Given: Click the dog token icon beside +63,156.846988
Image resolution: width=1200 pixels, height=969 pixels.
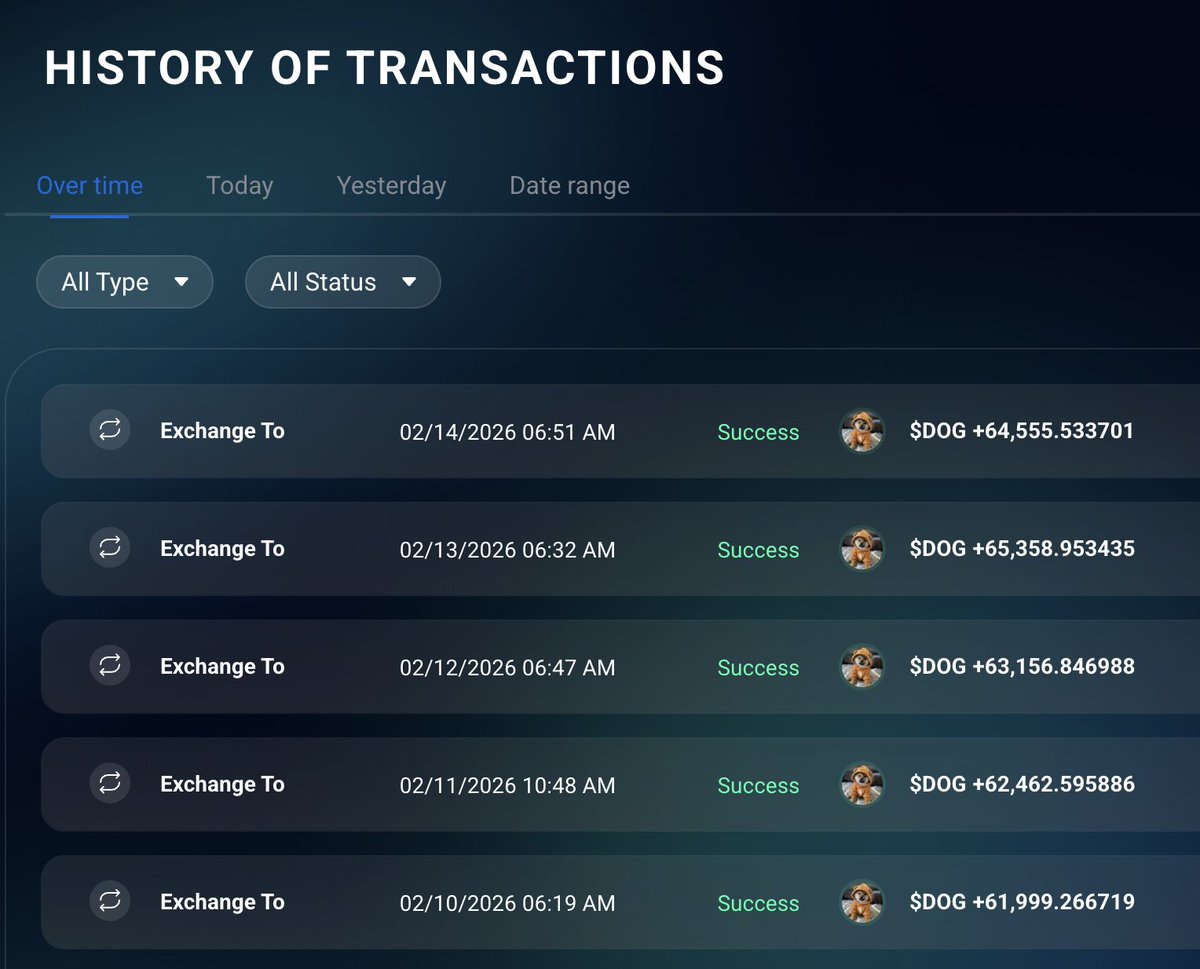Looking at the screenshot, I should point(862,666).
